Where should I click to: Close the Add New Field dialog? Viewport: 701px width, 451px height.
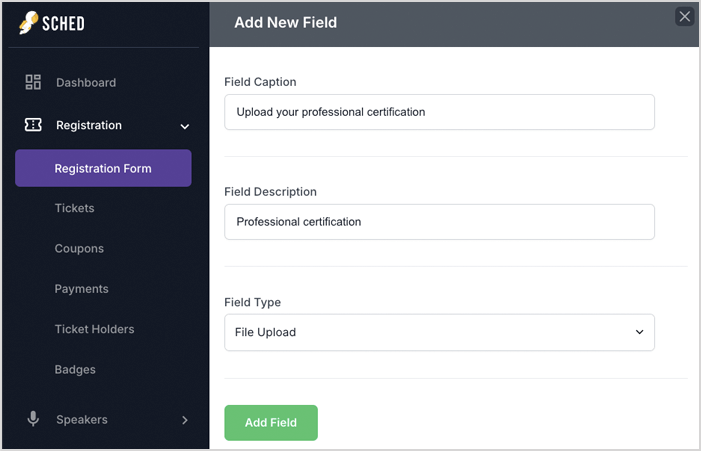coord(684,17)
